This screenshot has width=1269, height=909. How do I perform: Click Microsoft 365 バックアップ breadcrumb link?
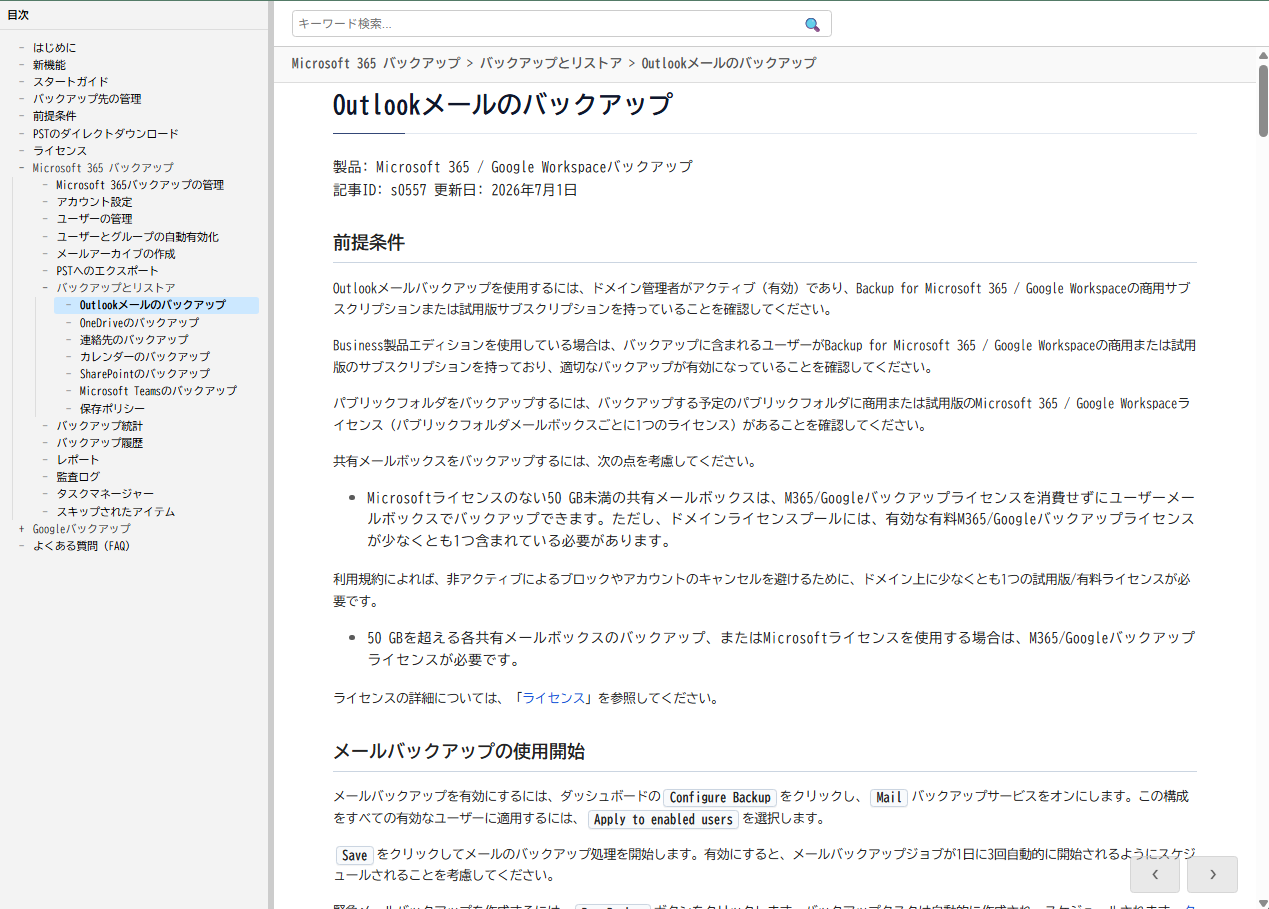coord(376,63)
